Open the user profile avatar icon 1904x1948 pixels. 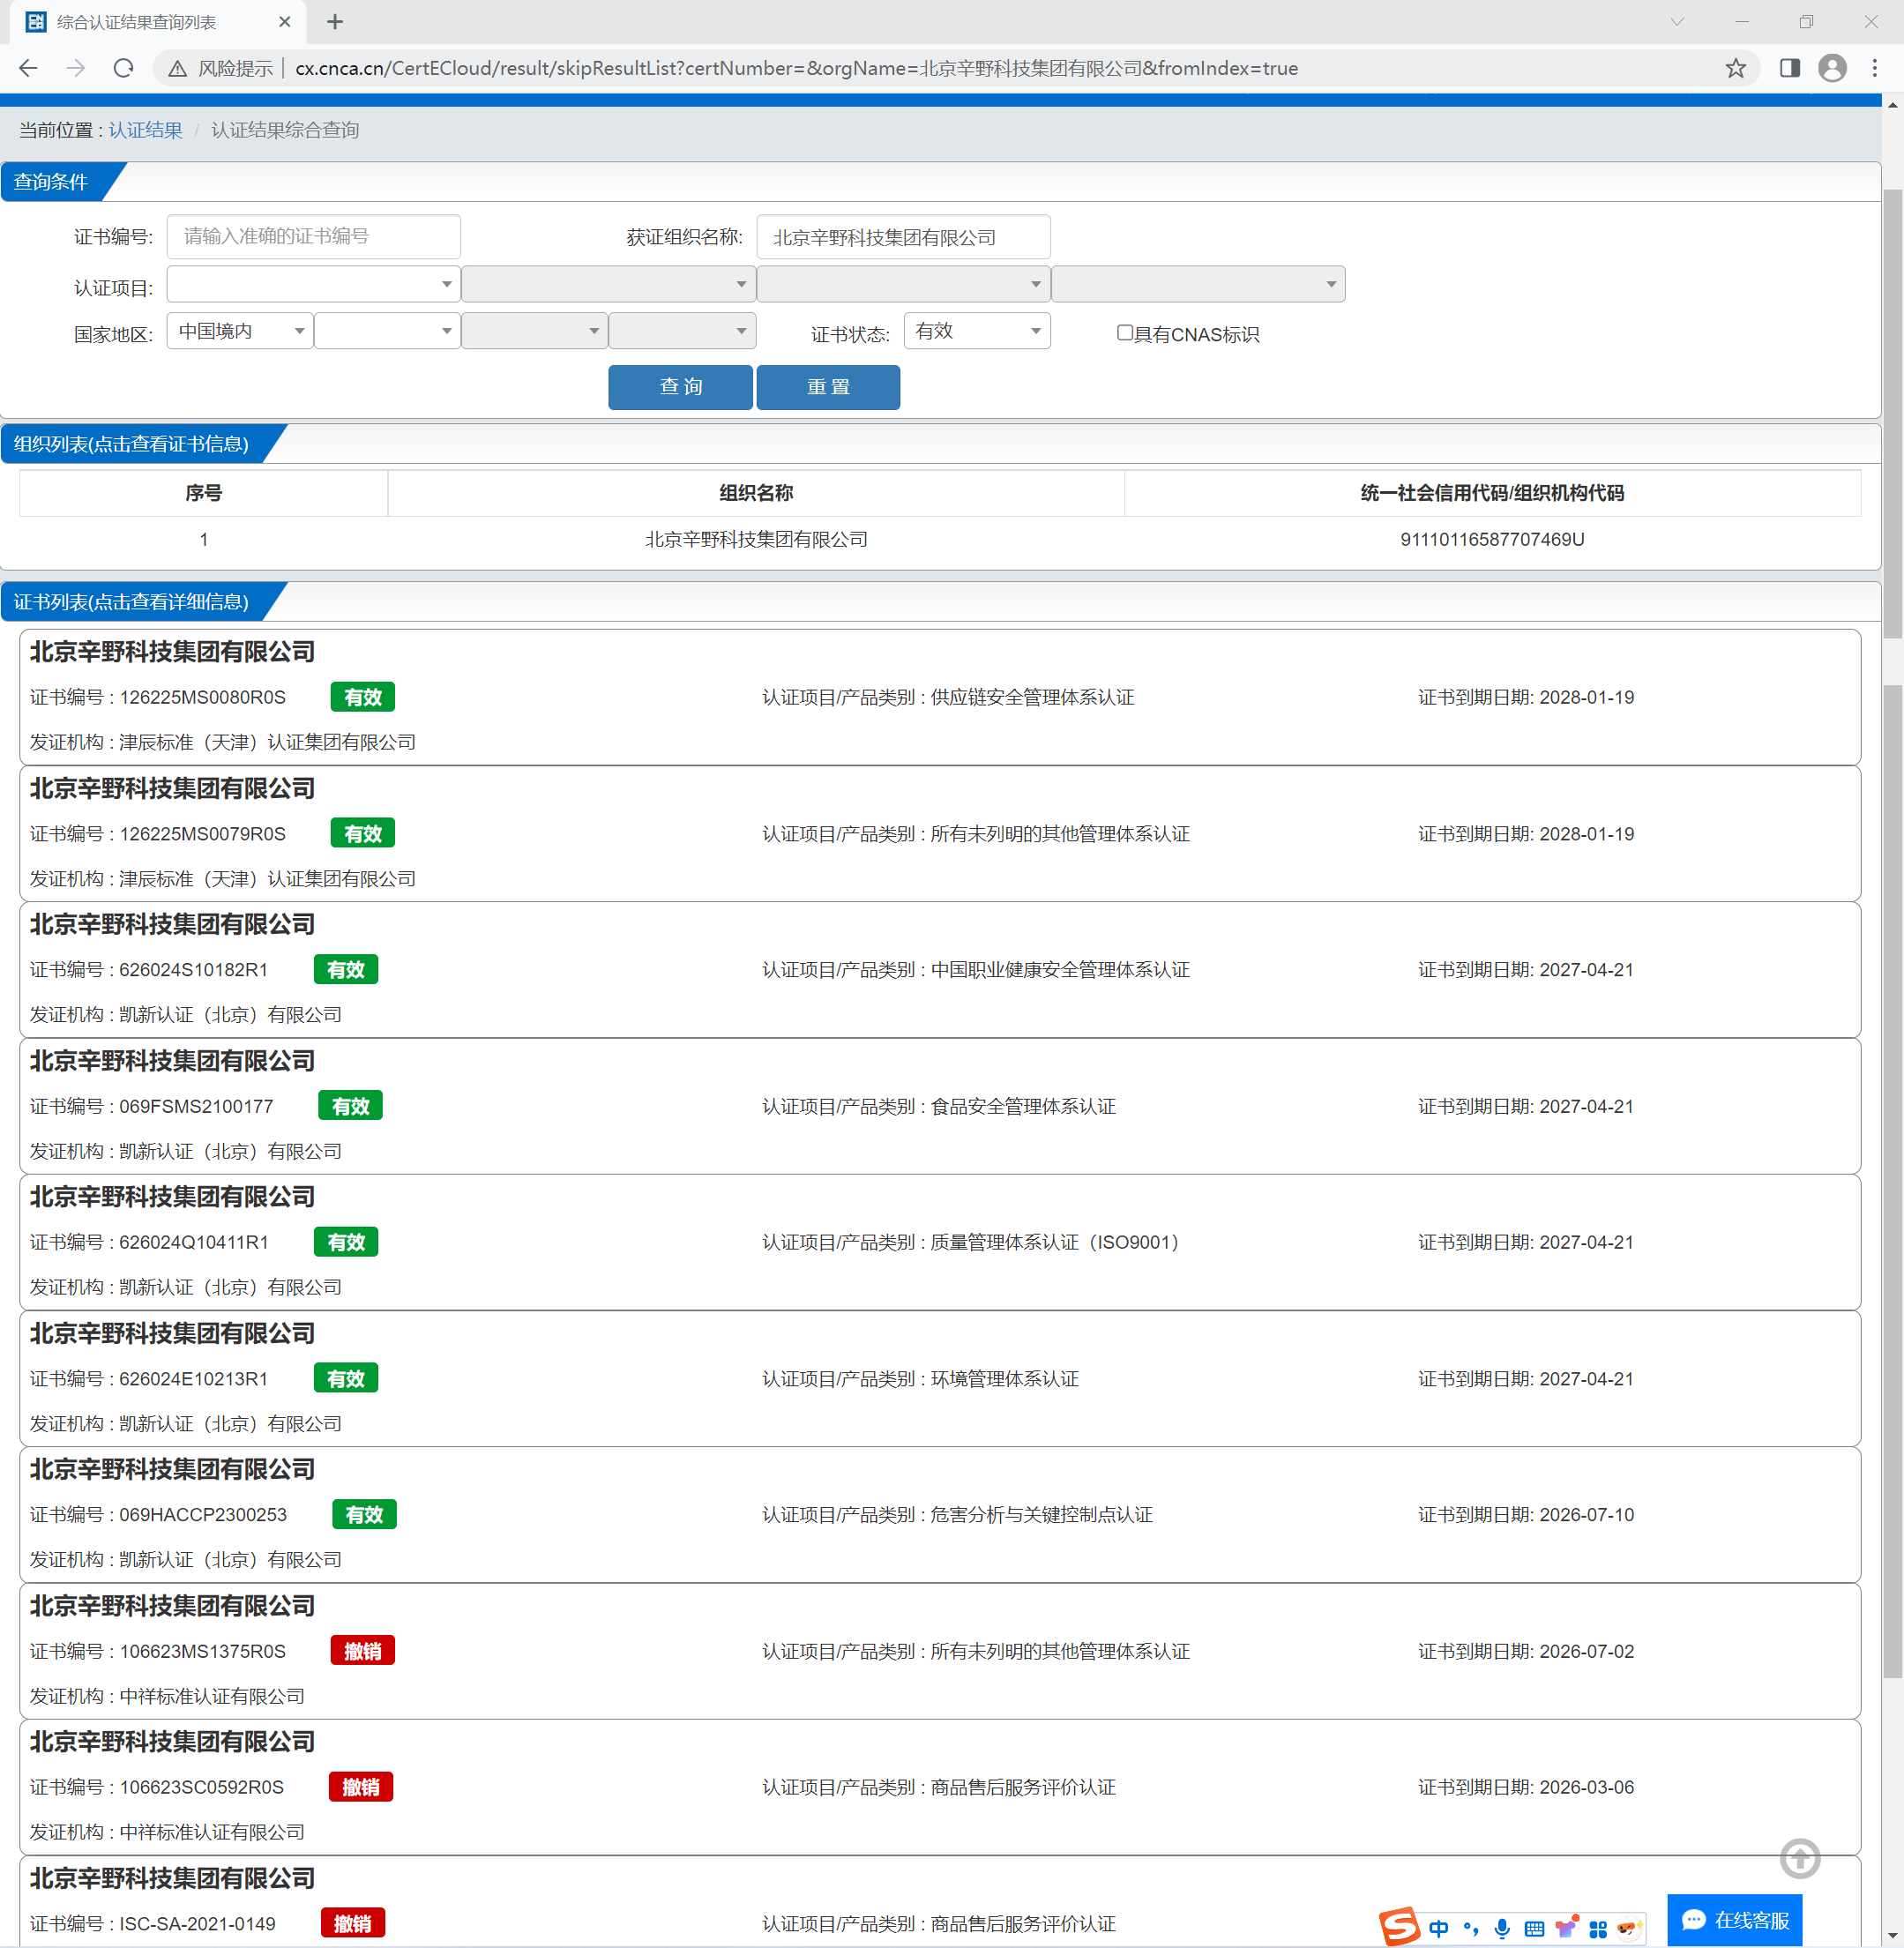click(x=1832, y=68)
